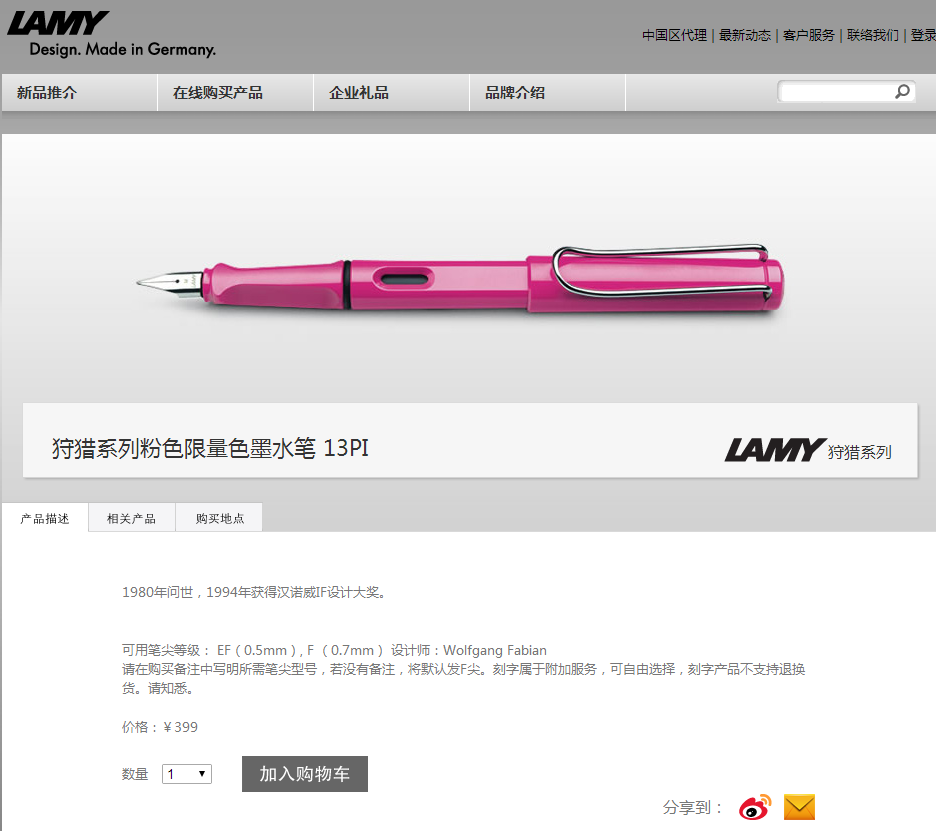Open the 中国区代理 link
This screenshot has width=936, height=831.
click(674, 35)
